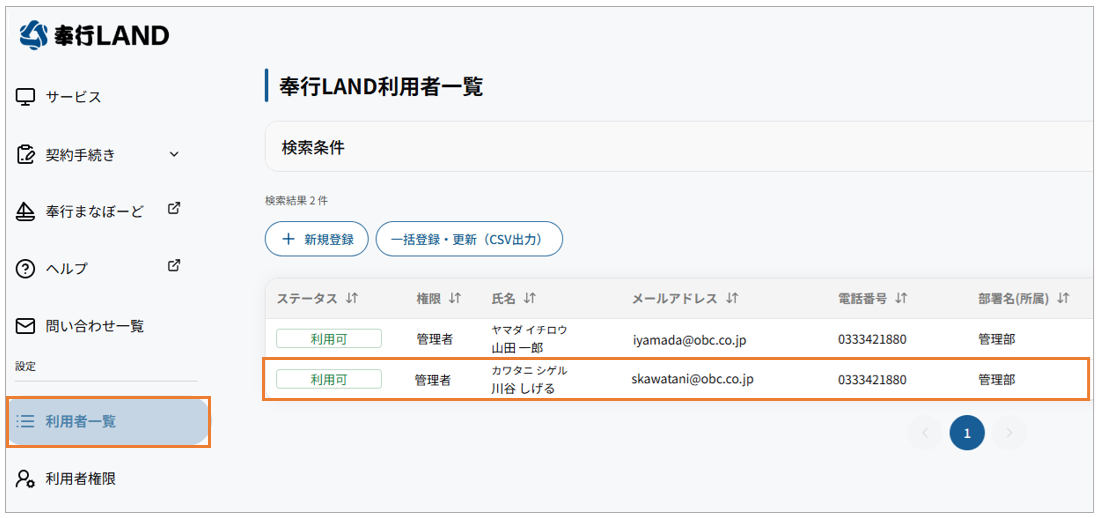
Task: Click 管理者 role in 山田 一郎 row
Action: (x=435, y=340)
